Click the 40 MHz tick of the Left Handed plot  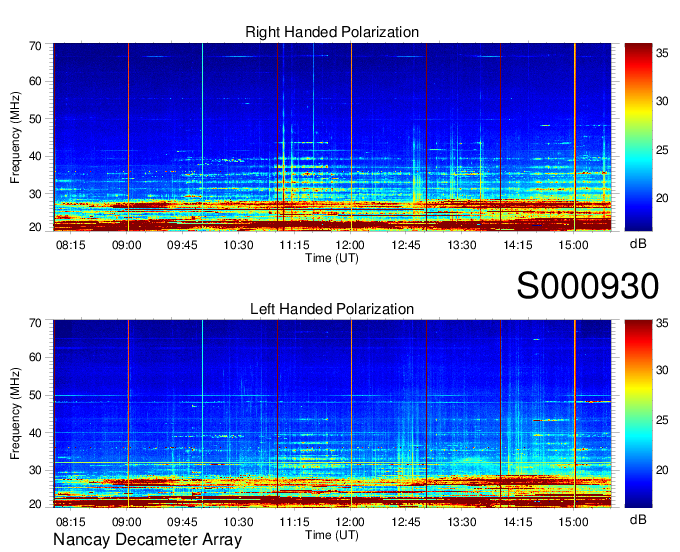(x=35, y=432)
